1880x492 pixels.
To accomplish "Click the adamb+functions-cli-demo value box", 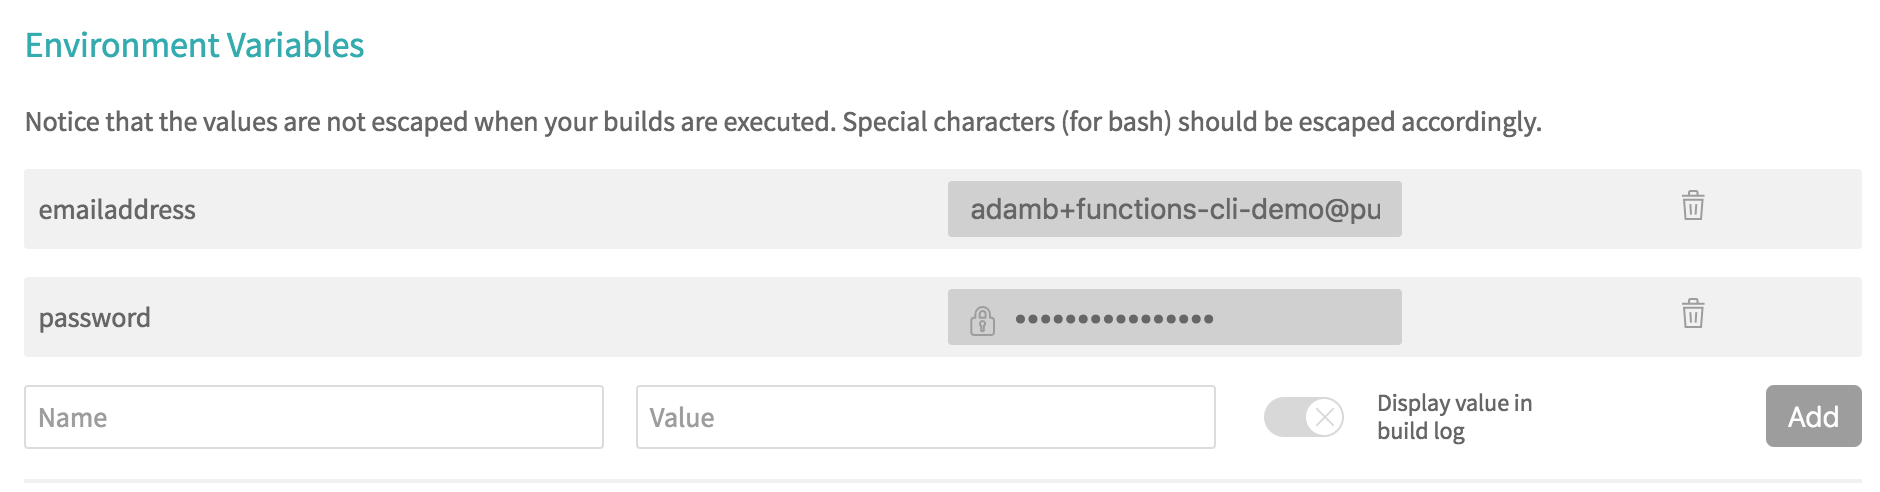I will [1174, 209].
